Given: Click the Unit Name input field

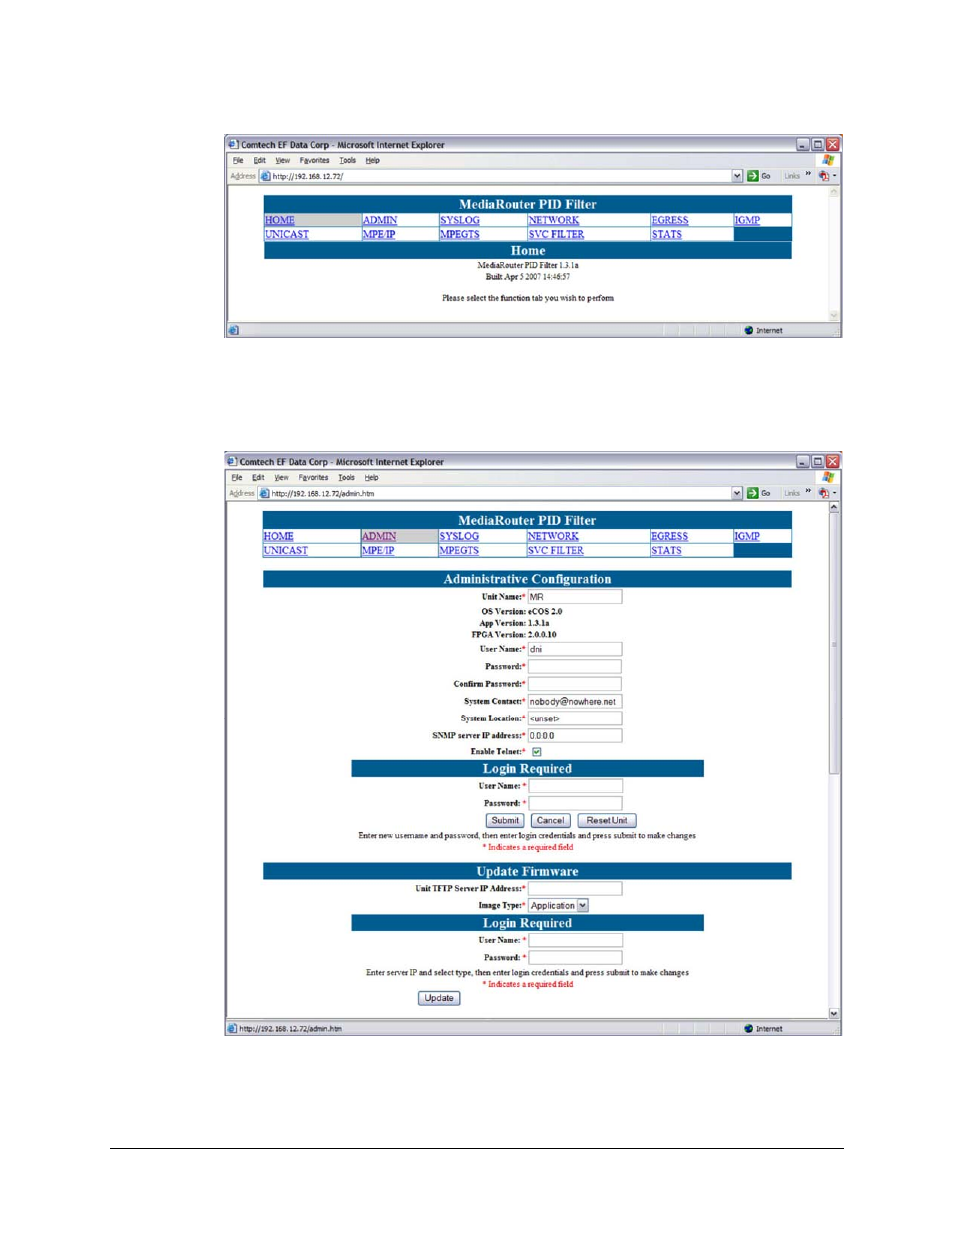Looking at the screenshot, I should (575, 597).
